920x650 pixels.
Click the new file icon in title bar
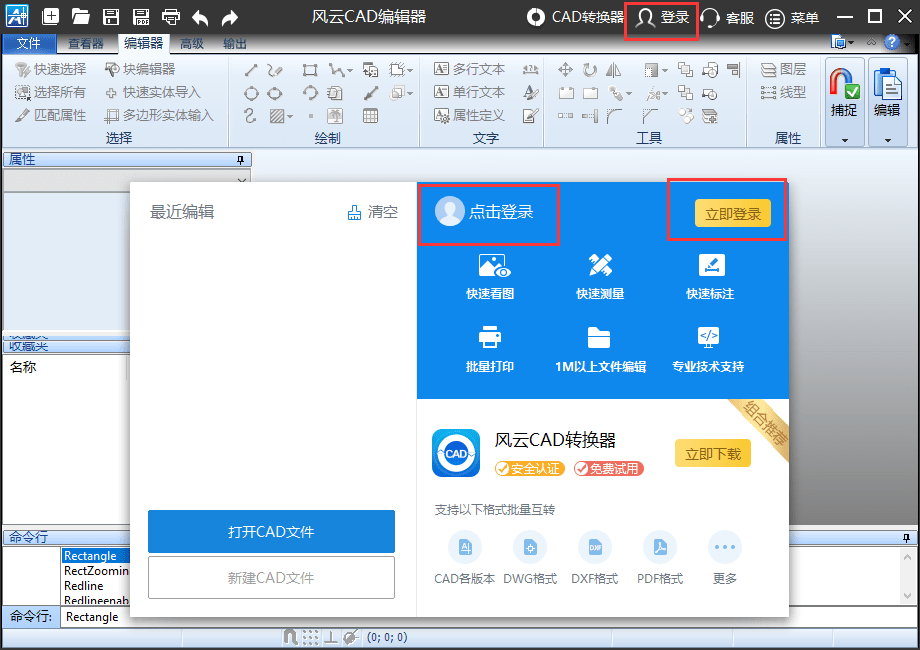(x=50, y=16)
